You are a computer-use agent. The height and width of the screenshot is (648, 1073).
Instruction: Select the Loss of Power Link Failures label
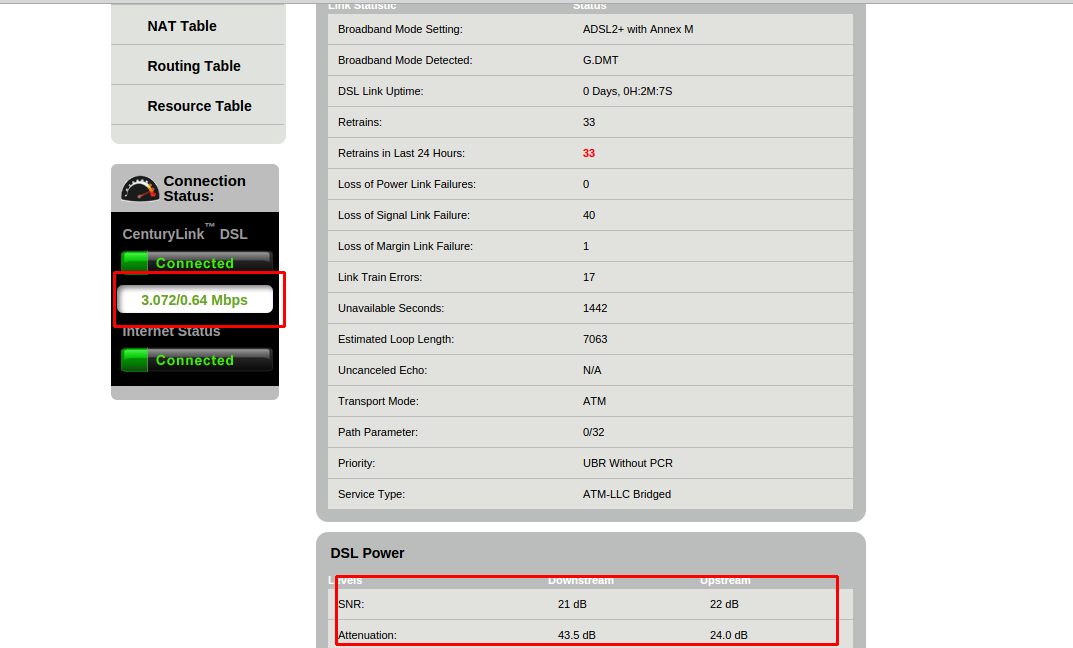(406, 184)
